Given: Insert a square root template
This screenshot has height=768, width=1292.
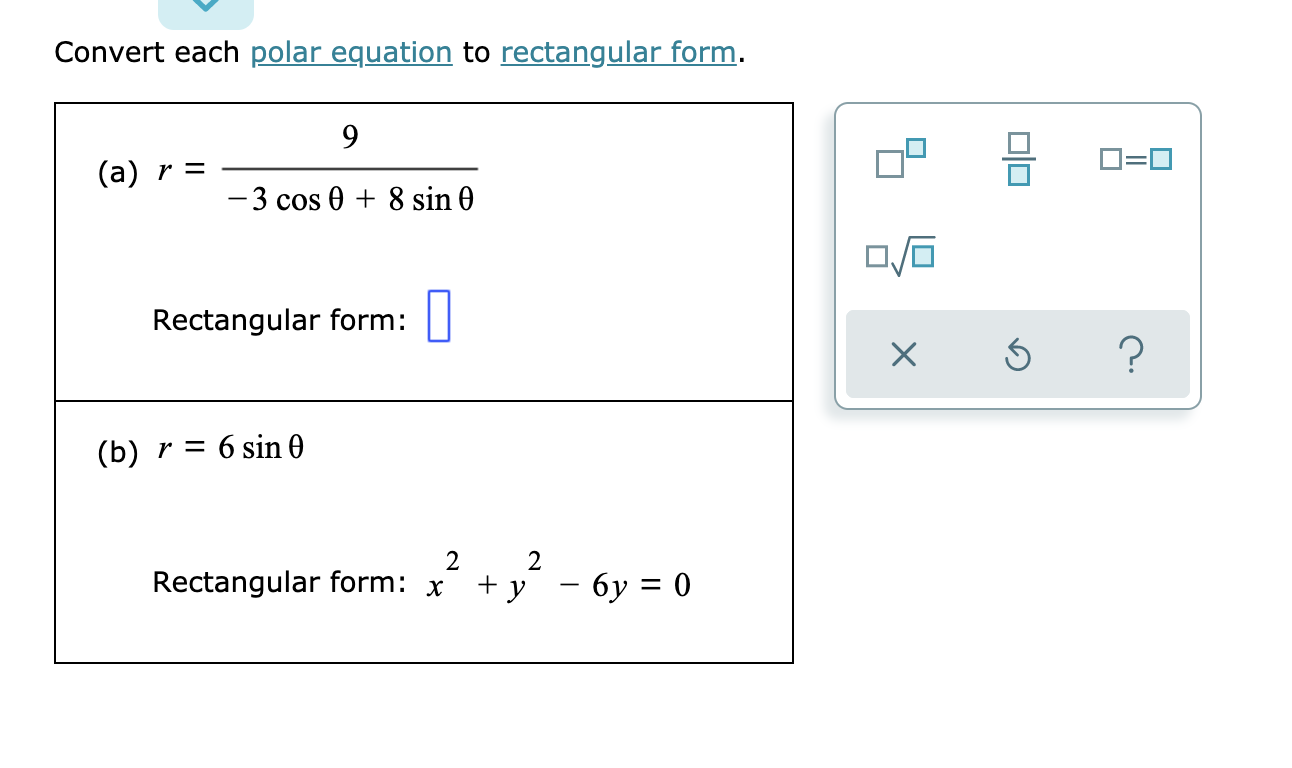Looking at the screenshot, I should click(898, 253).
